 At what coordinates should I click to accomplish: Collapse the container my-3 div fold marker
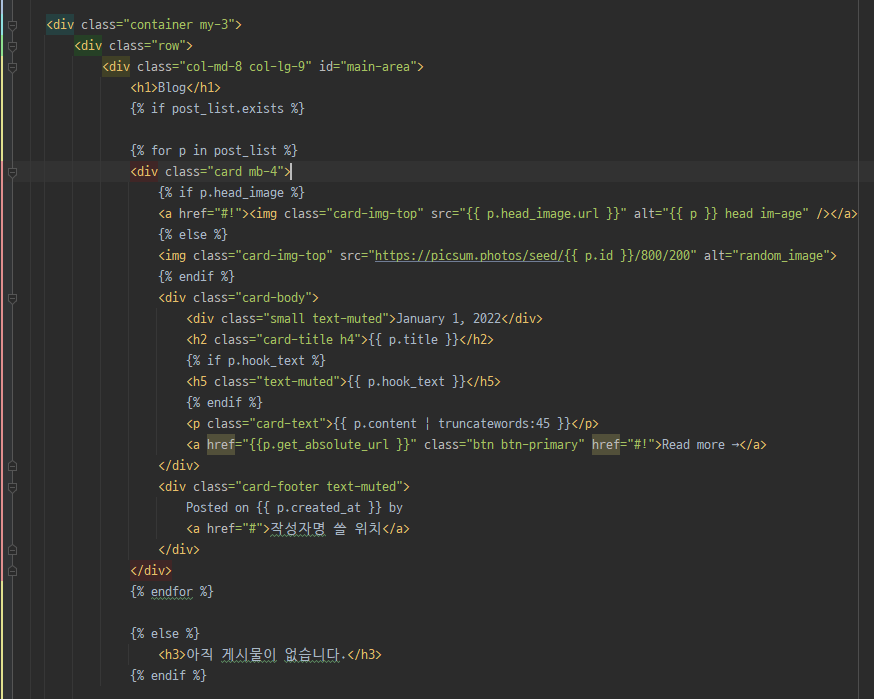coord(12,25)
